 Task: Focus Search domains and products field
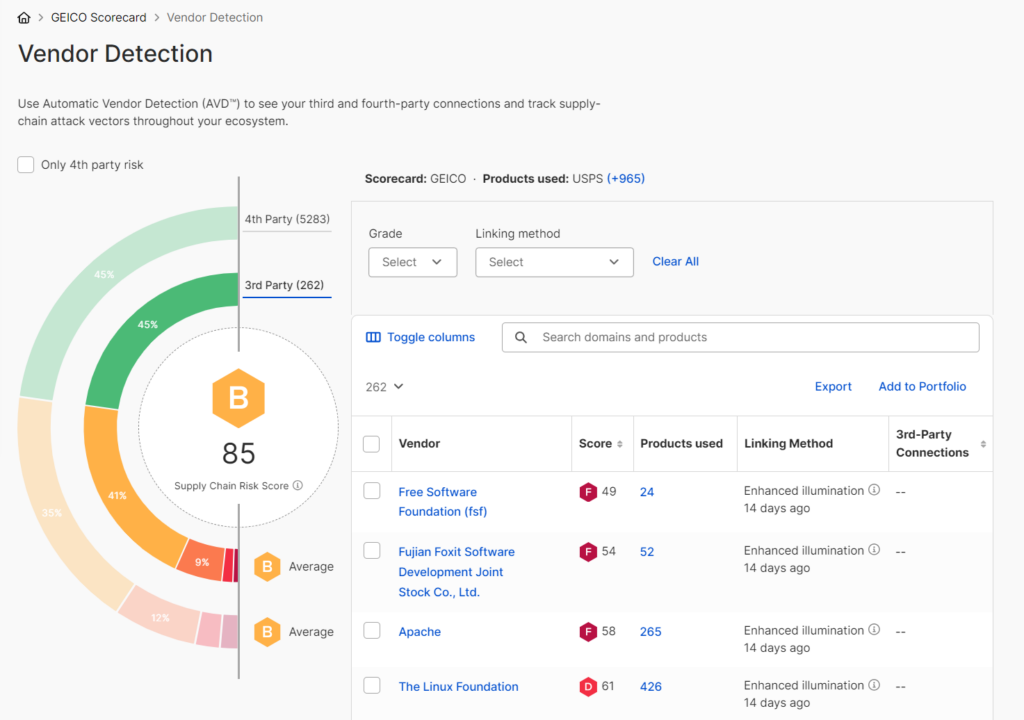741,337
